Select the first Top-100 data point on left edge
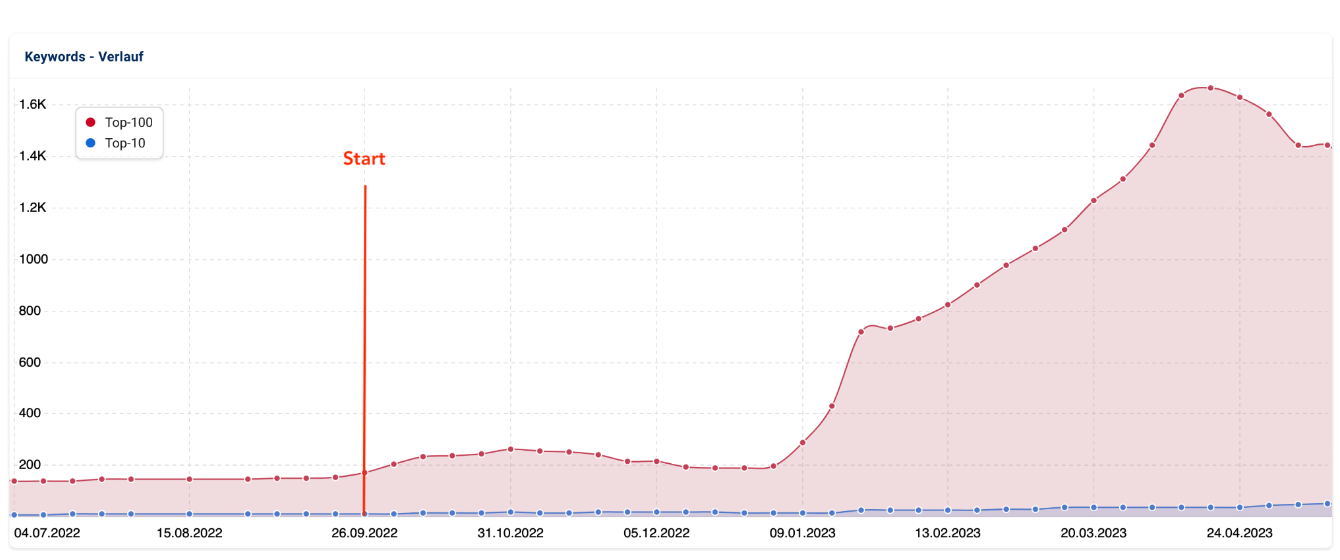 click(x=14, y=481)
